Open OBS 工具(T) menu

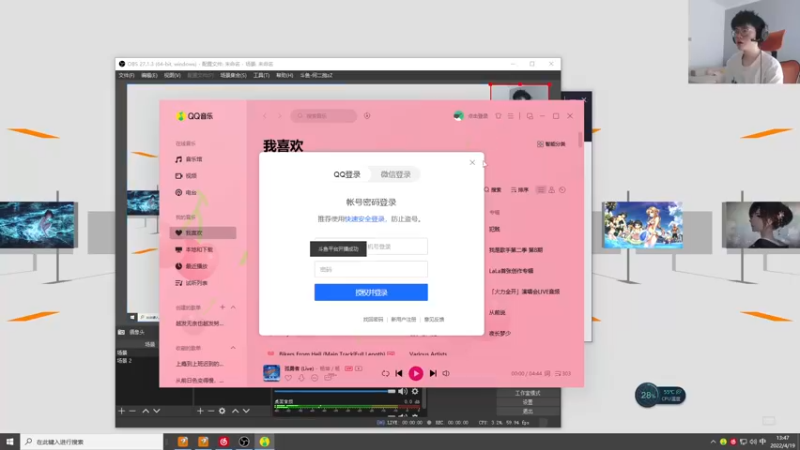click(x=261, y=75)
